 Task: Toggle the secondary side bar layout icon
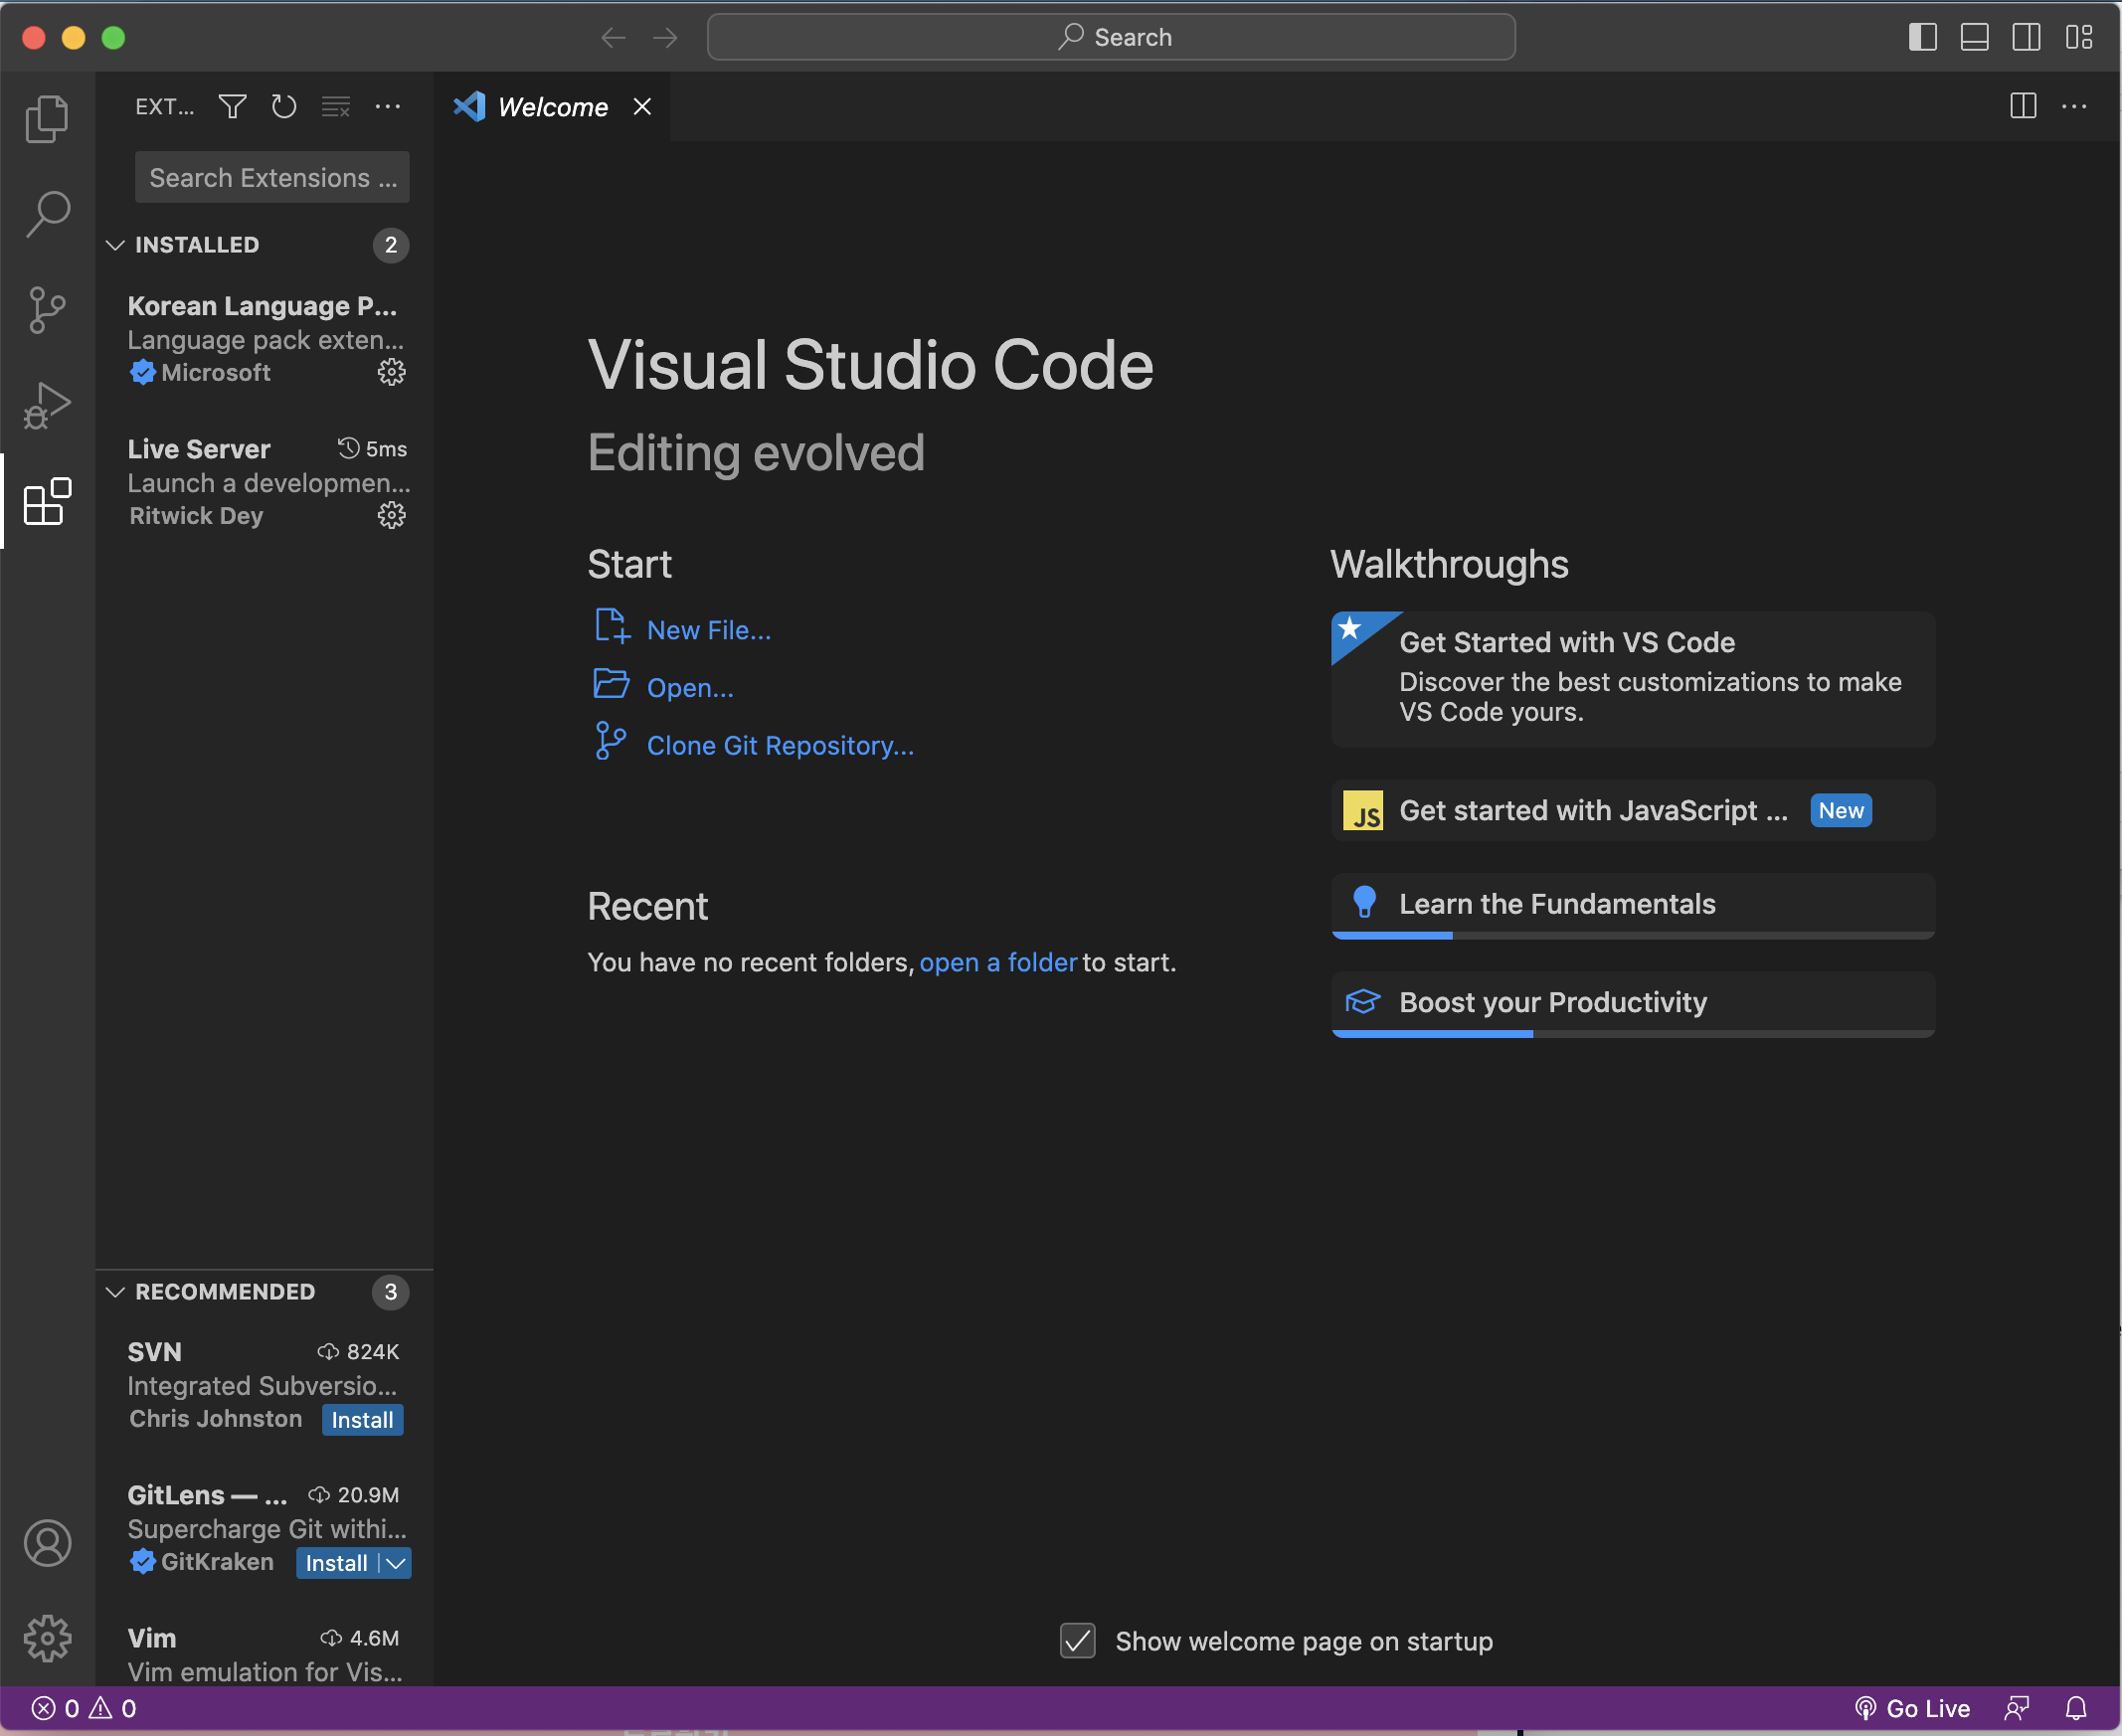point(2026,37)
